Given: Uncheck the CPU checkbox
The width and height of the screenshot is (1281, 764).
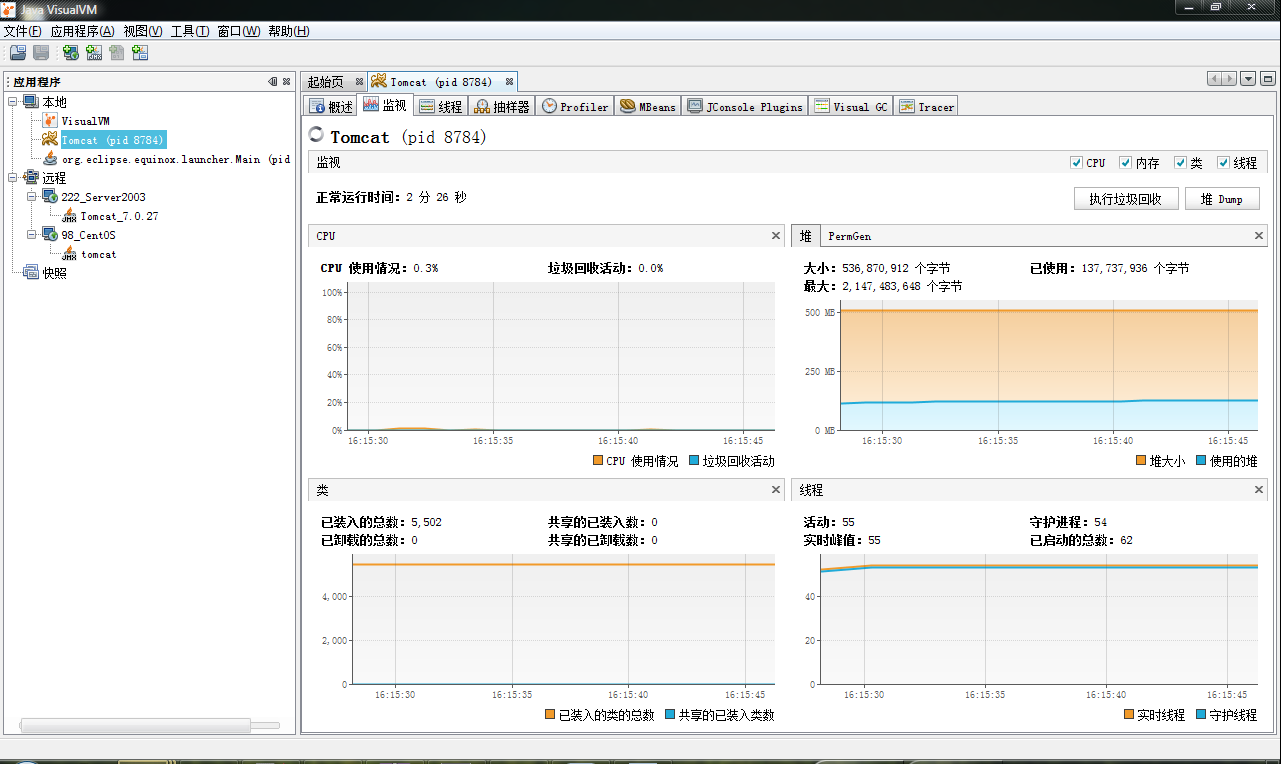Looking at the screenshot, I should pos(1076,163).
